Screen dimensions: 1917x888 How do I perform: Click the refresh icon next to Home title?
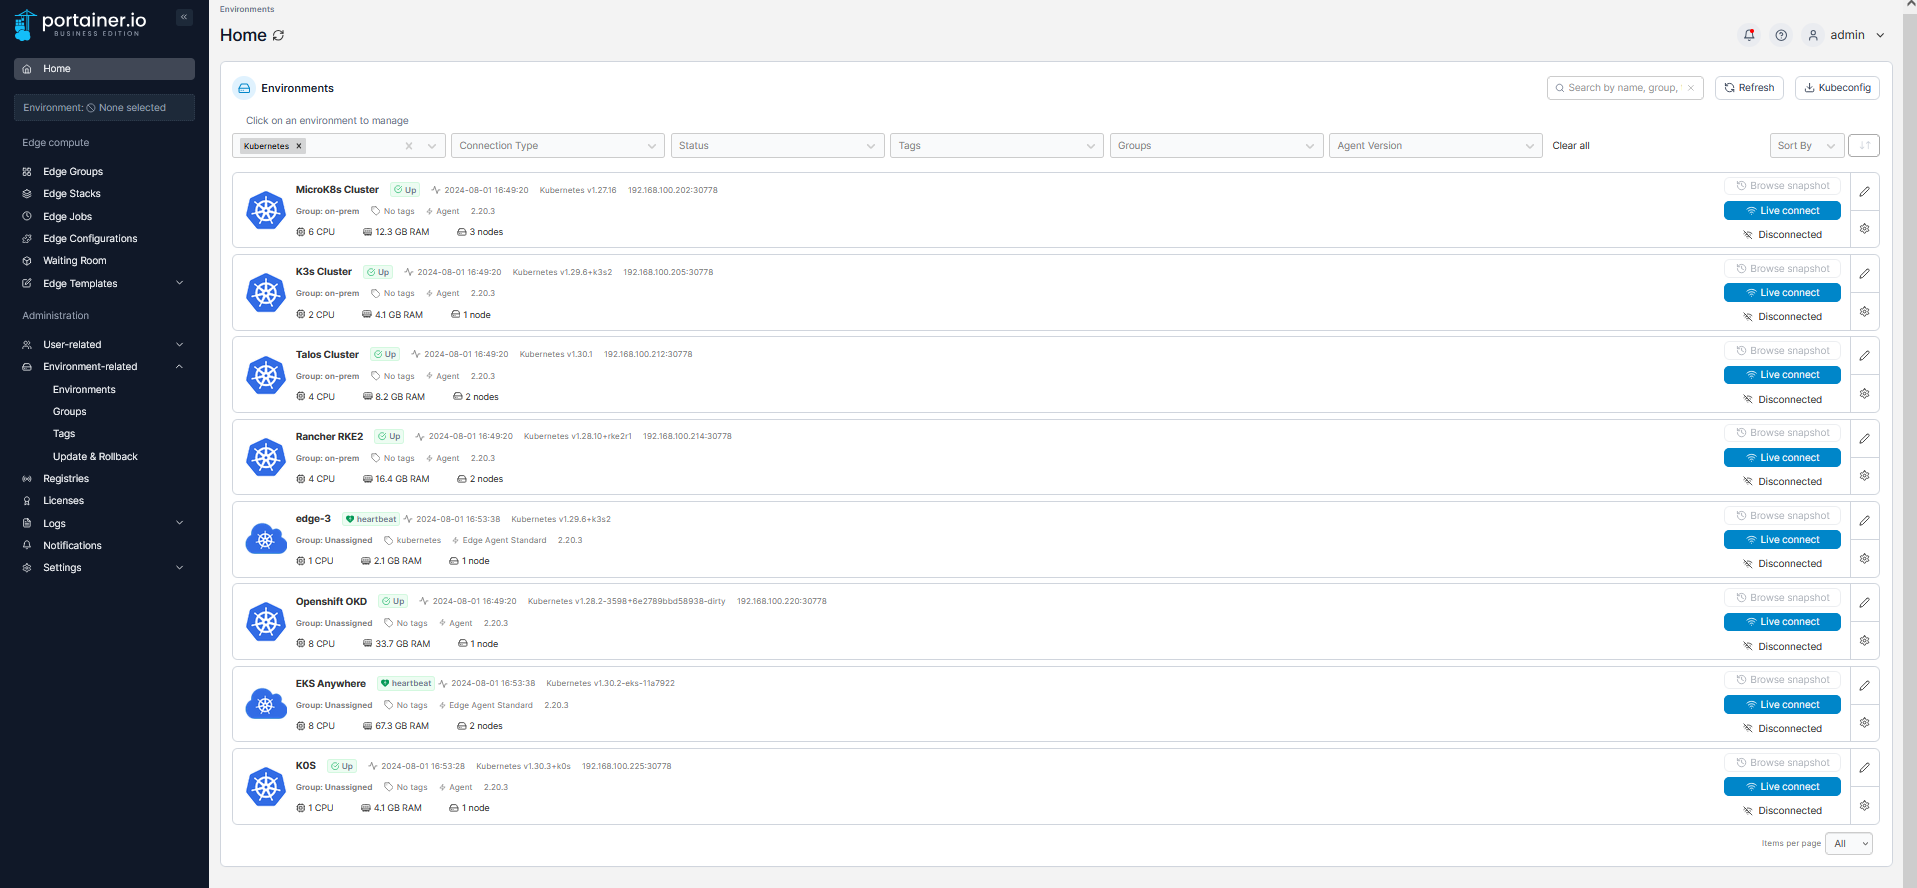278,35
